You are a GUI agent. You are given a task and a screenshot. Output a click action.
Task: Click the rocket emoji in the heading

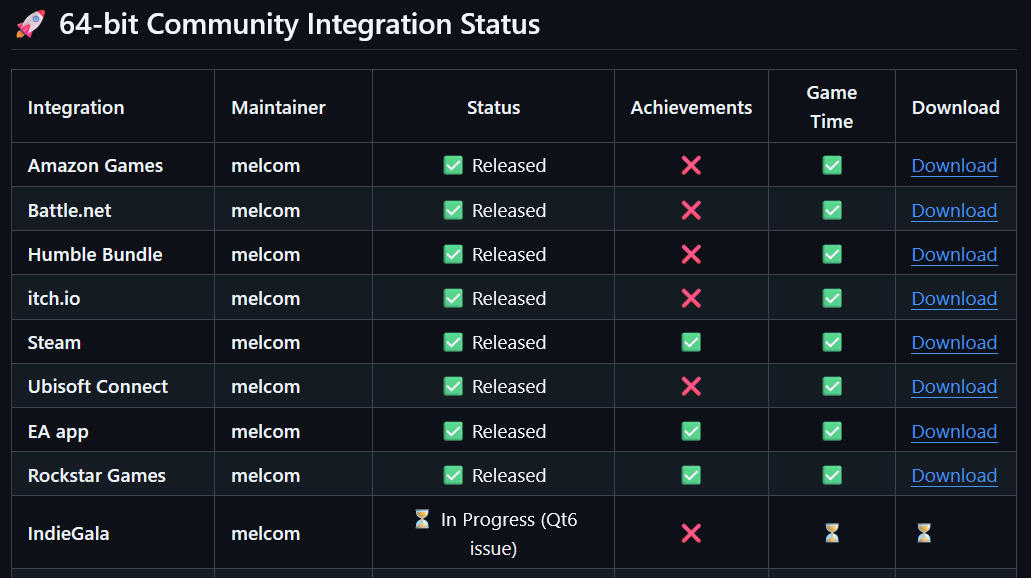(x=31, y=24)
